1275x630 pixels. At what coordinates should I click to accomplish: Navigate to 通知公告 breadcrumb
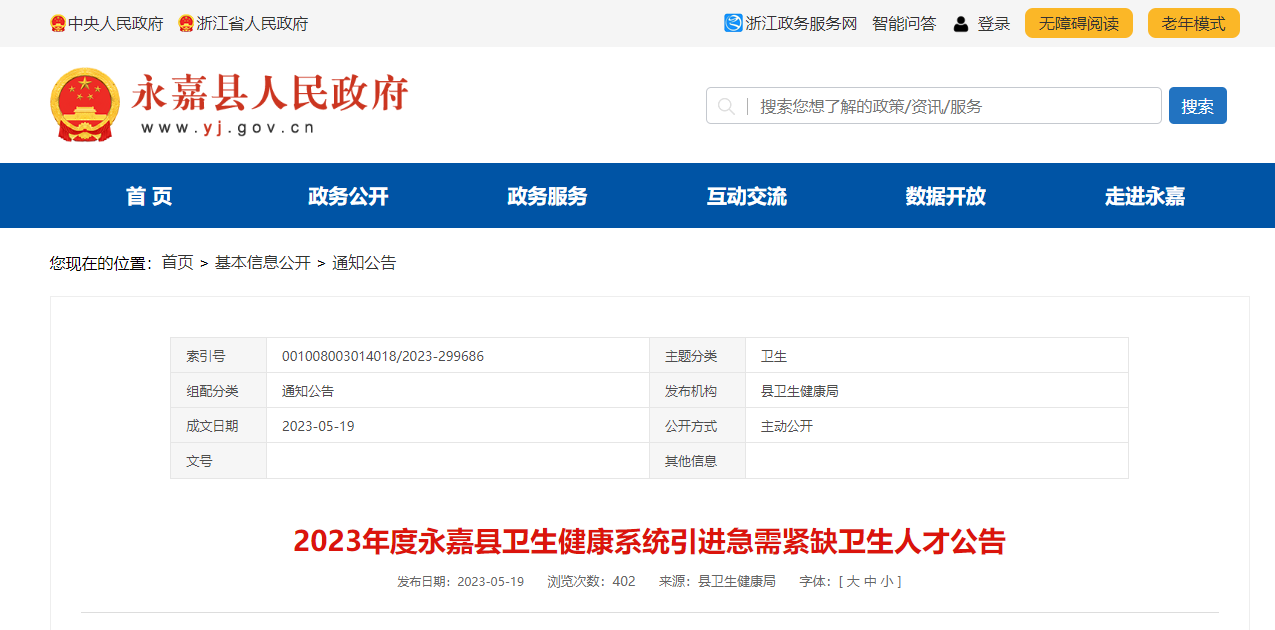coord(364,263)
